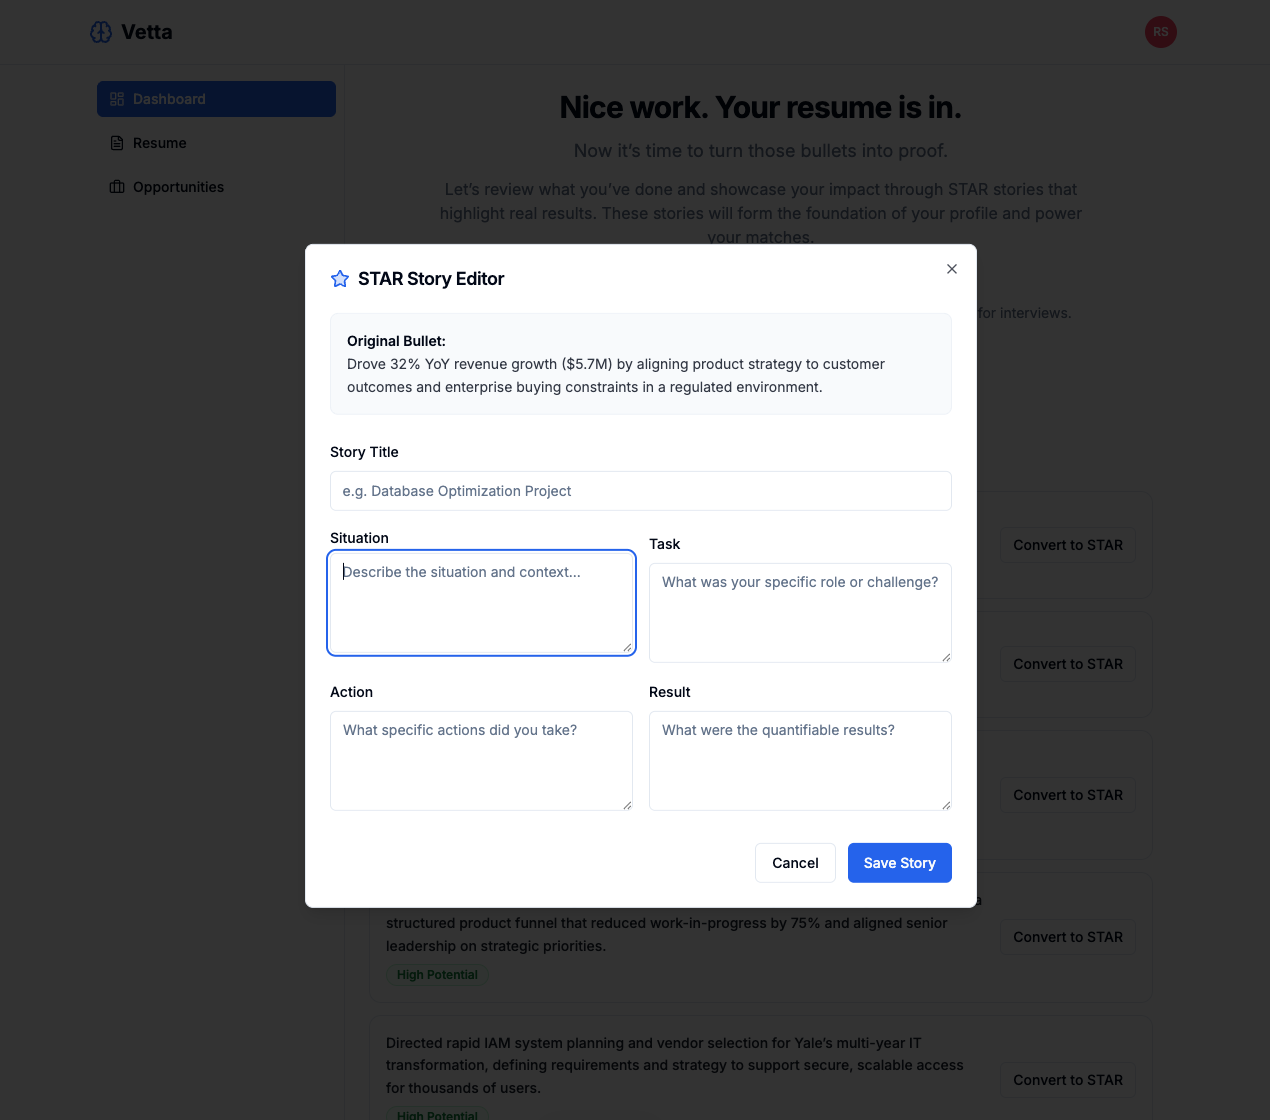Image resolution: width=1270 pixels, height=1120 pixels.
Task: Dismiss the STAR Story Editor with the X
Action: coord(951,269)
